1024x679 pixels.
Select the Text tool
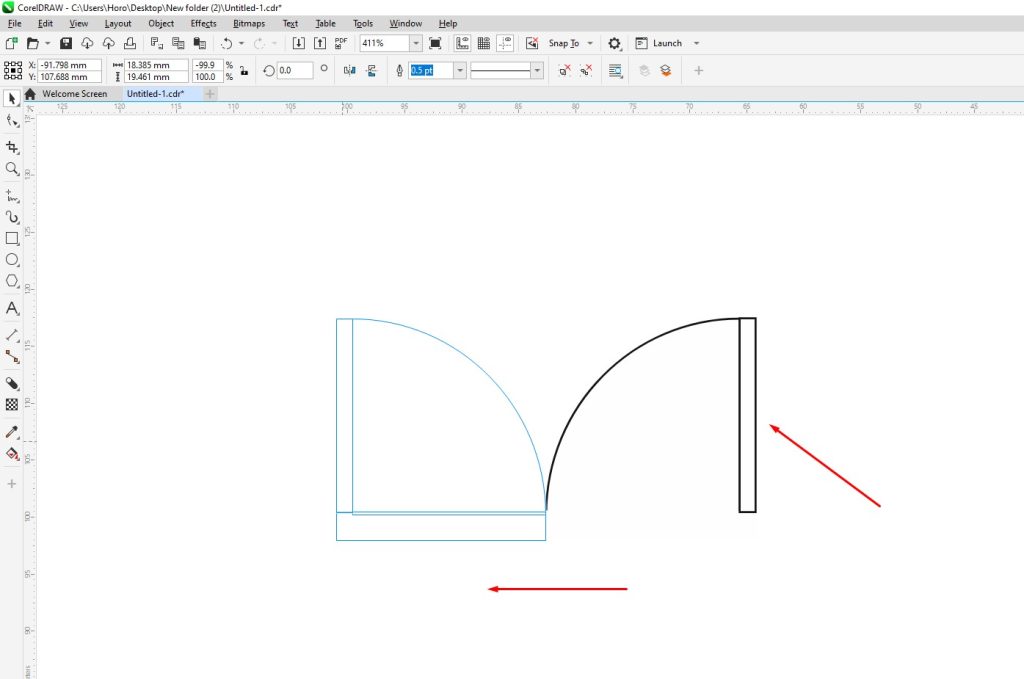(12, 309)
